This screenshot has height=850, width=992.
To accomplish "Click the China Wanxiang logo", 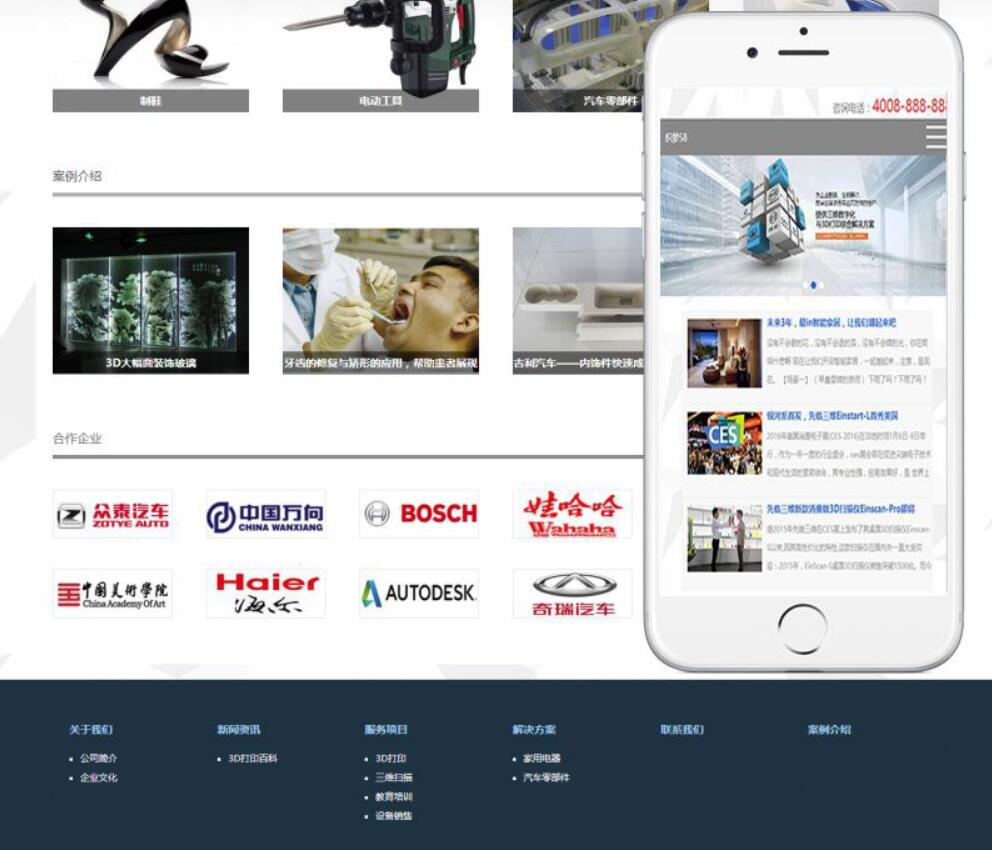I will click(x=265, y=514).
